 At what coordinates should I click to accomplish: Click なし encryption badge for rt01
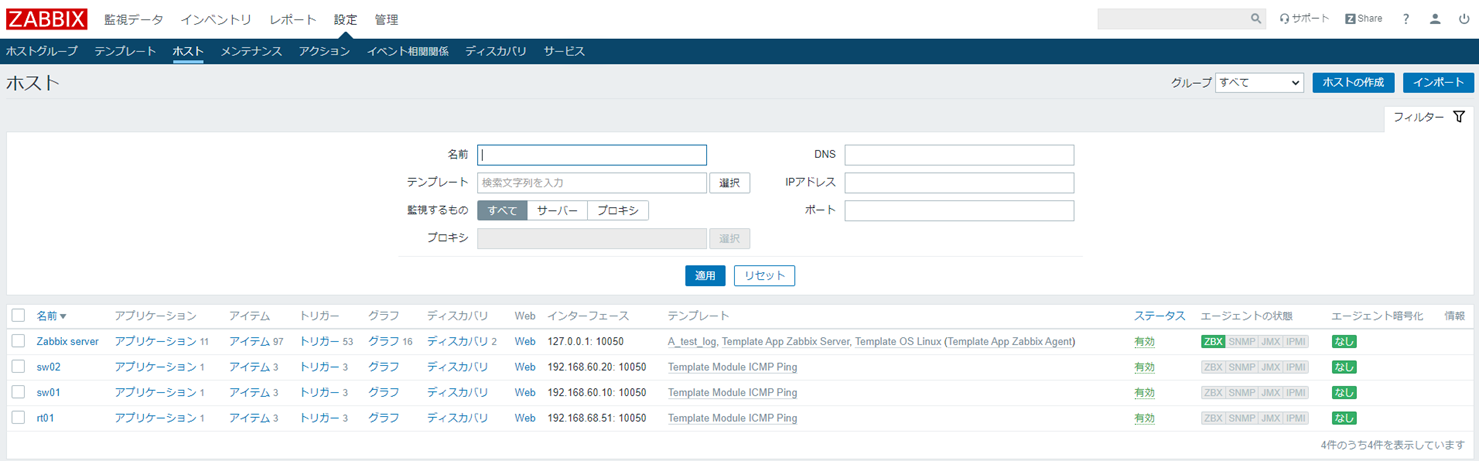coord(1344,418)
